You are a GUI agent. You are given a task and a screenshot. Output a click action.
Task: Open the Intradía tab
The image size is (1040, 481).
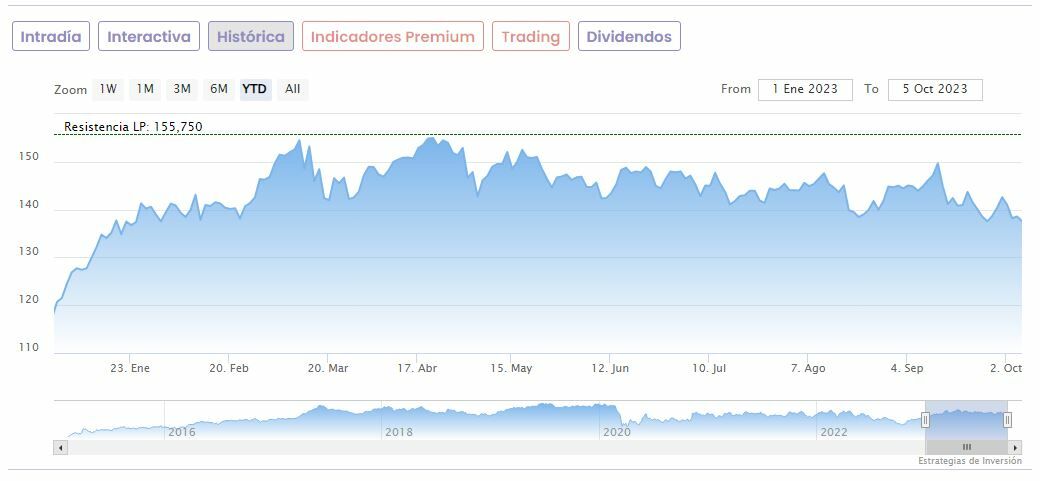tap(51, 37)
